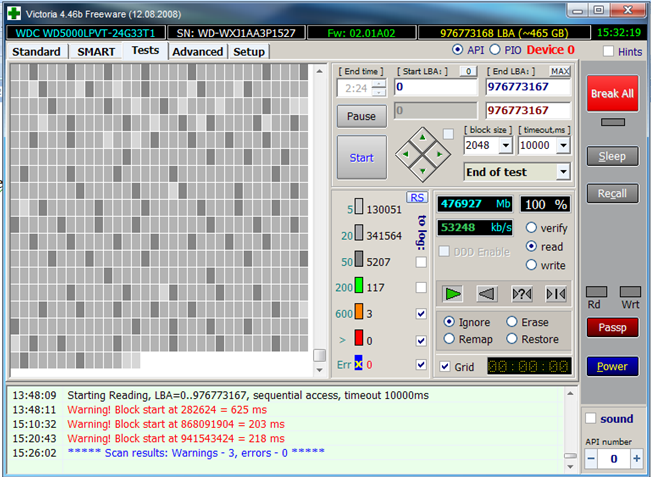Click the red Break All button
This screenshot has height=478, width=652.
[x=612, y=94]
